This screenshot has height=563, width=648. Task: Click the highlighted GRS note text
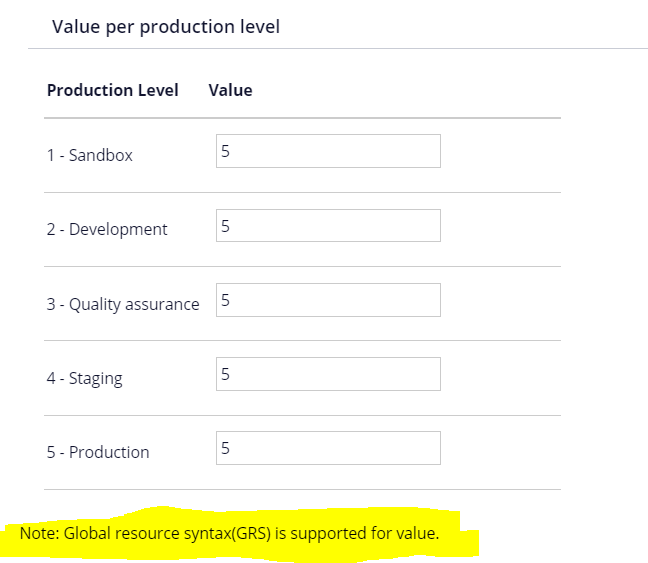click(x=229, y=533)
